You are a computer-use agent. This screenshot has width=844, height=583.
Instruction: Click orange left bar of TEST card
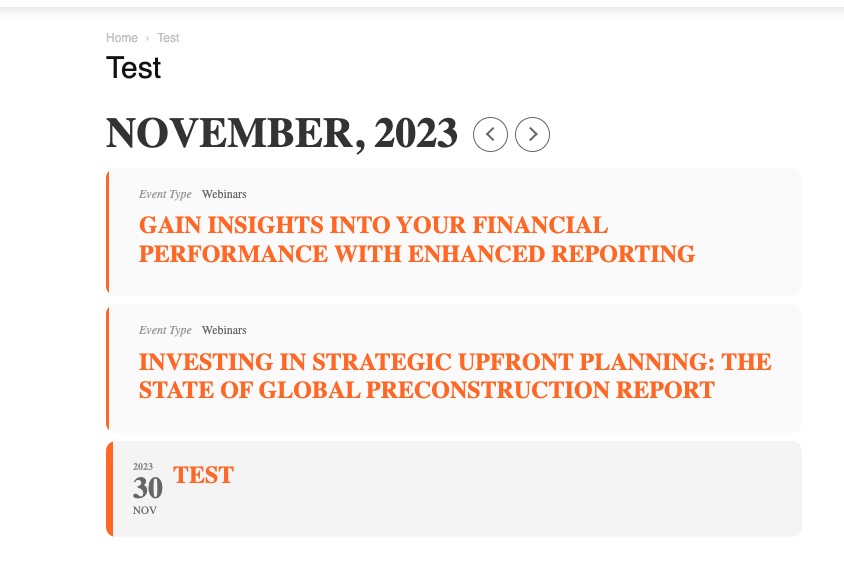(x=109, y=489)
